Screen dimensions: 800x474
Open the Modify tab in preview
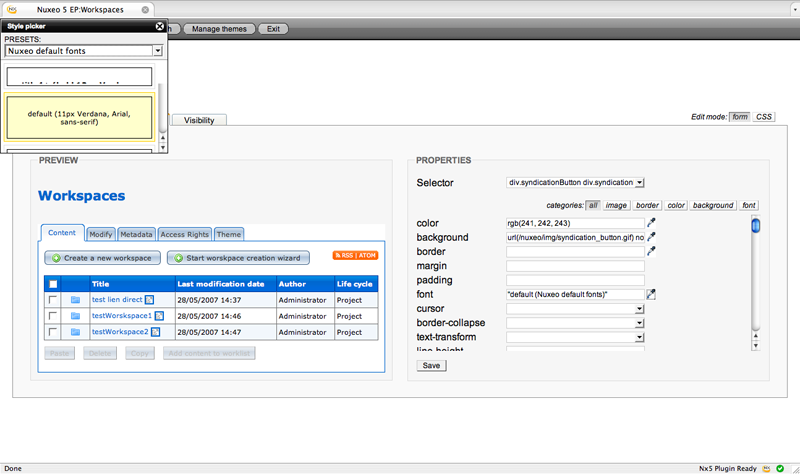pos(101,234)
